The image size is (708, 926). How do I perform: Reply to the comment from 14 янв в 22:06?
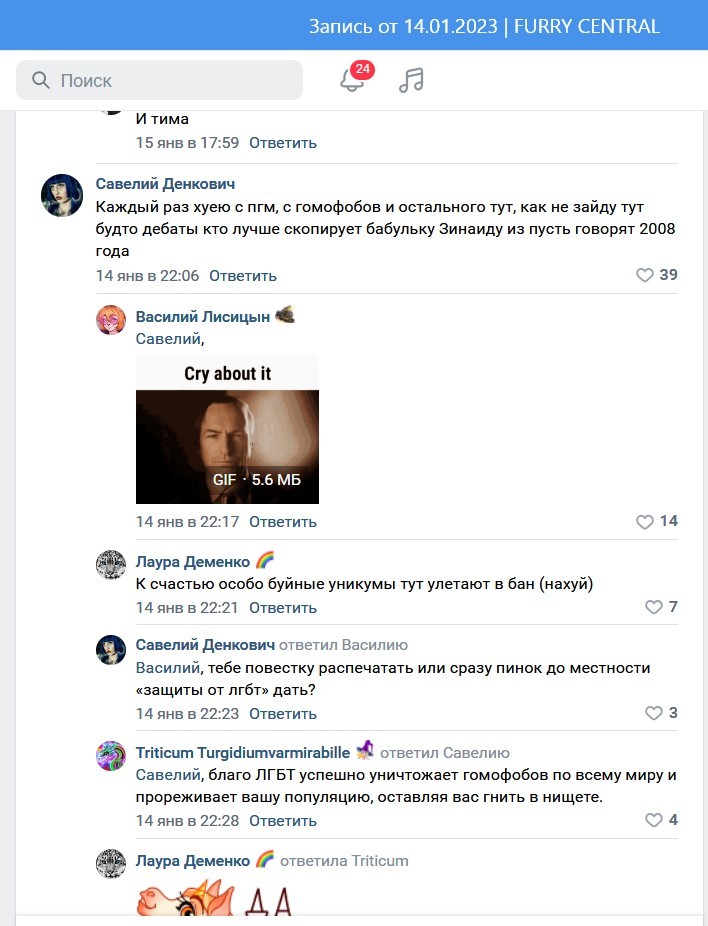coord(243,276)
